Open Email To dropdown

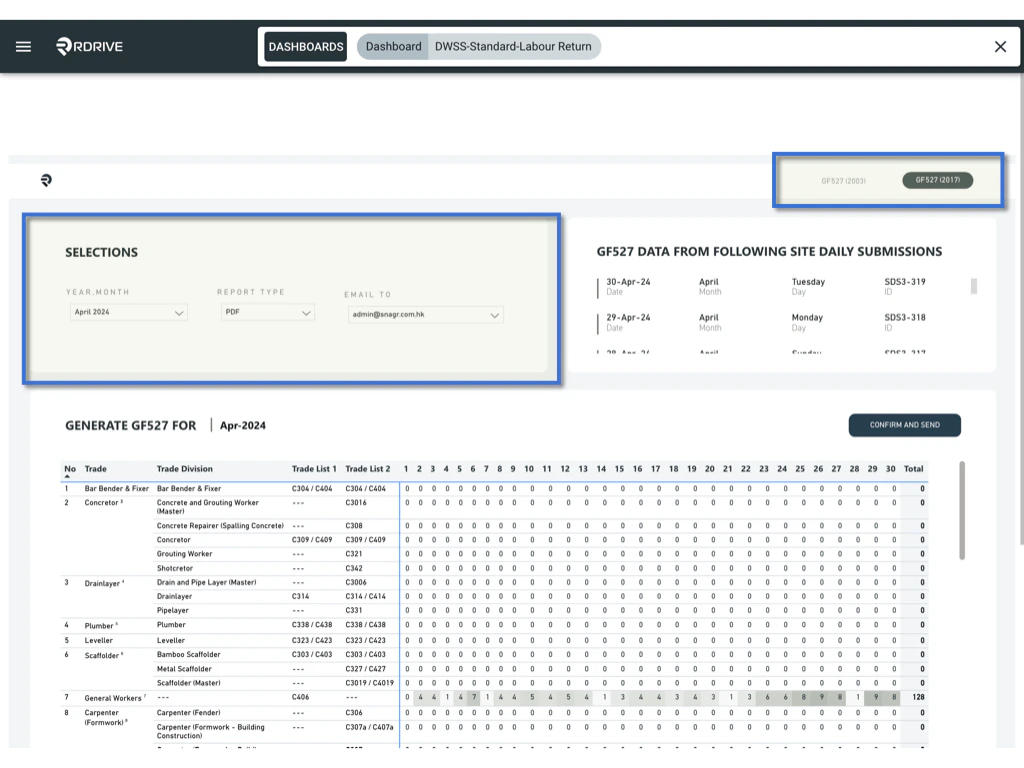pyautogui.click(x=425, y=315)
